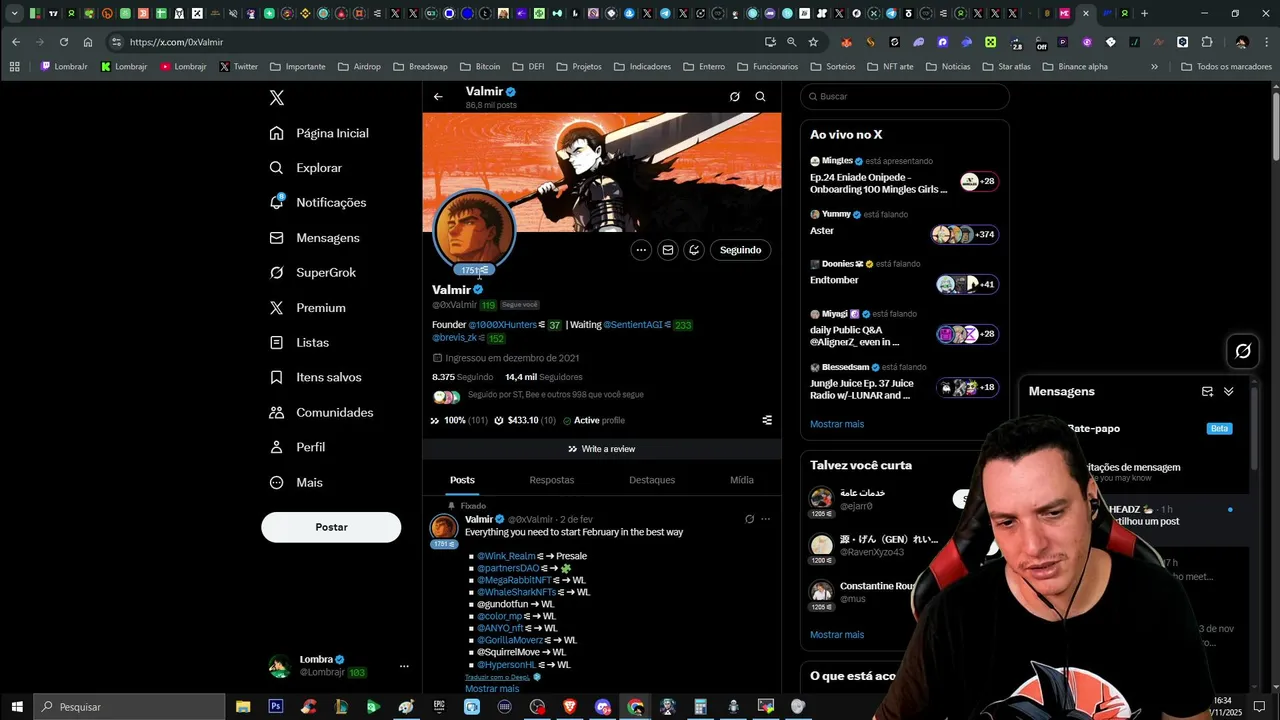Open Premium in the sidebar
1280x720 pixels.
[307, 308]
